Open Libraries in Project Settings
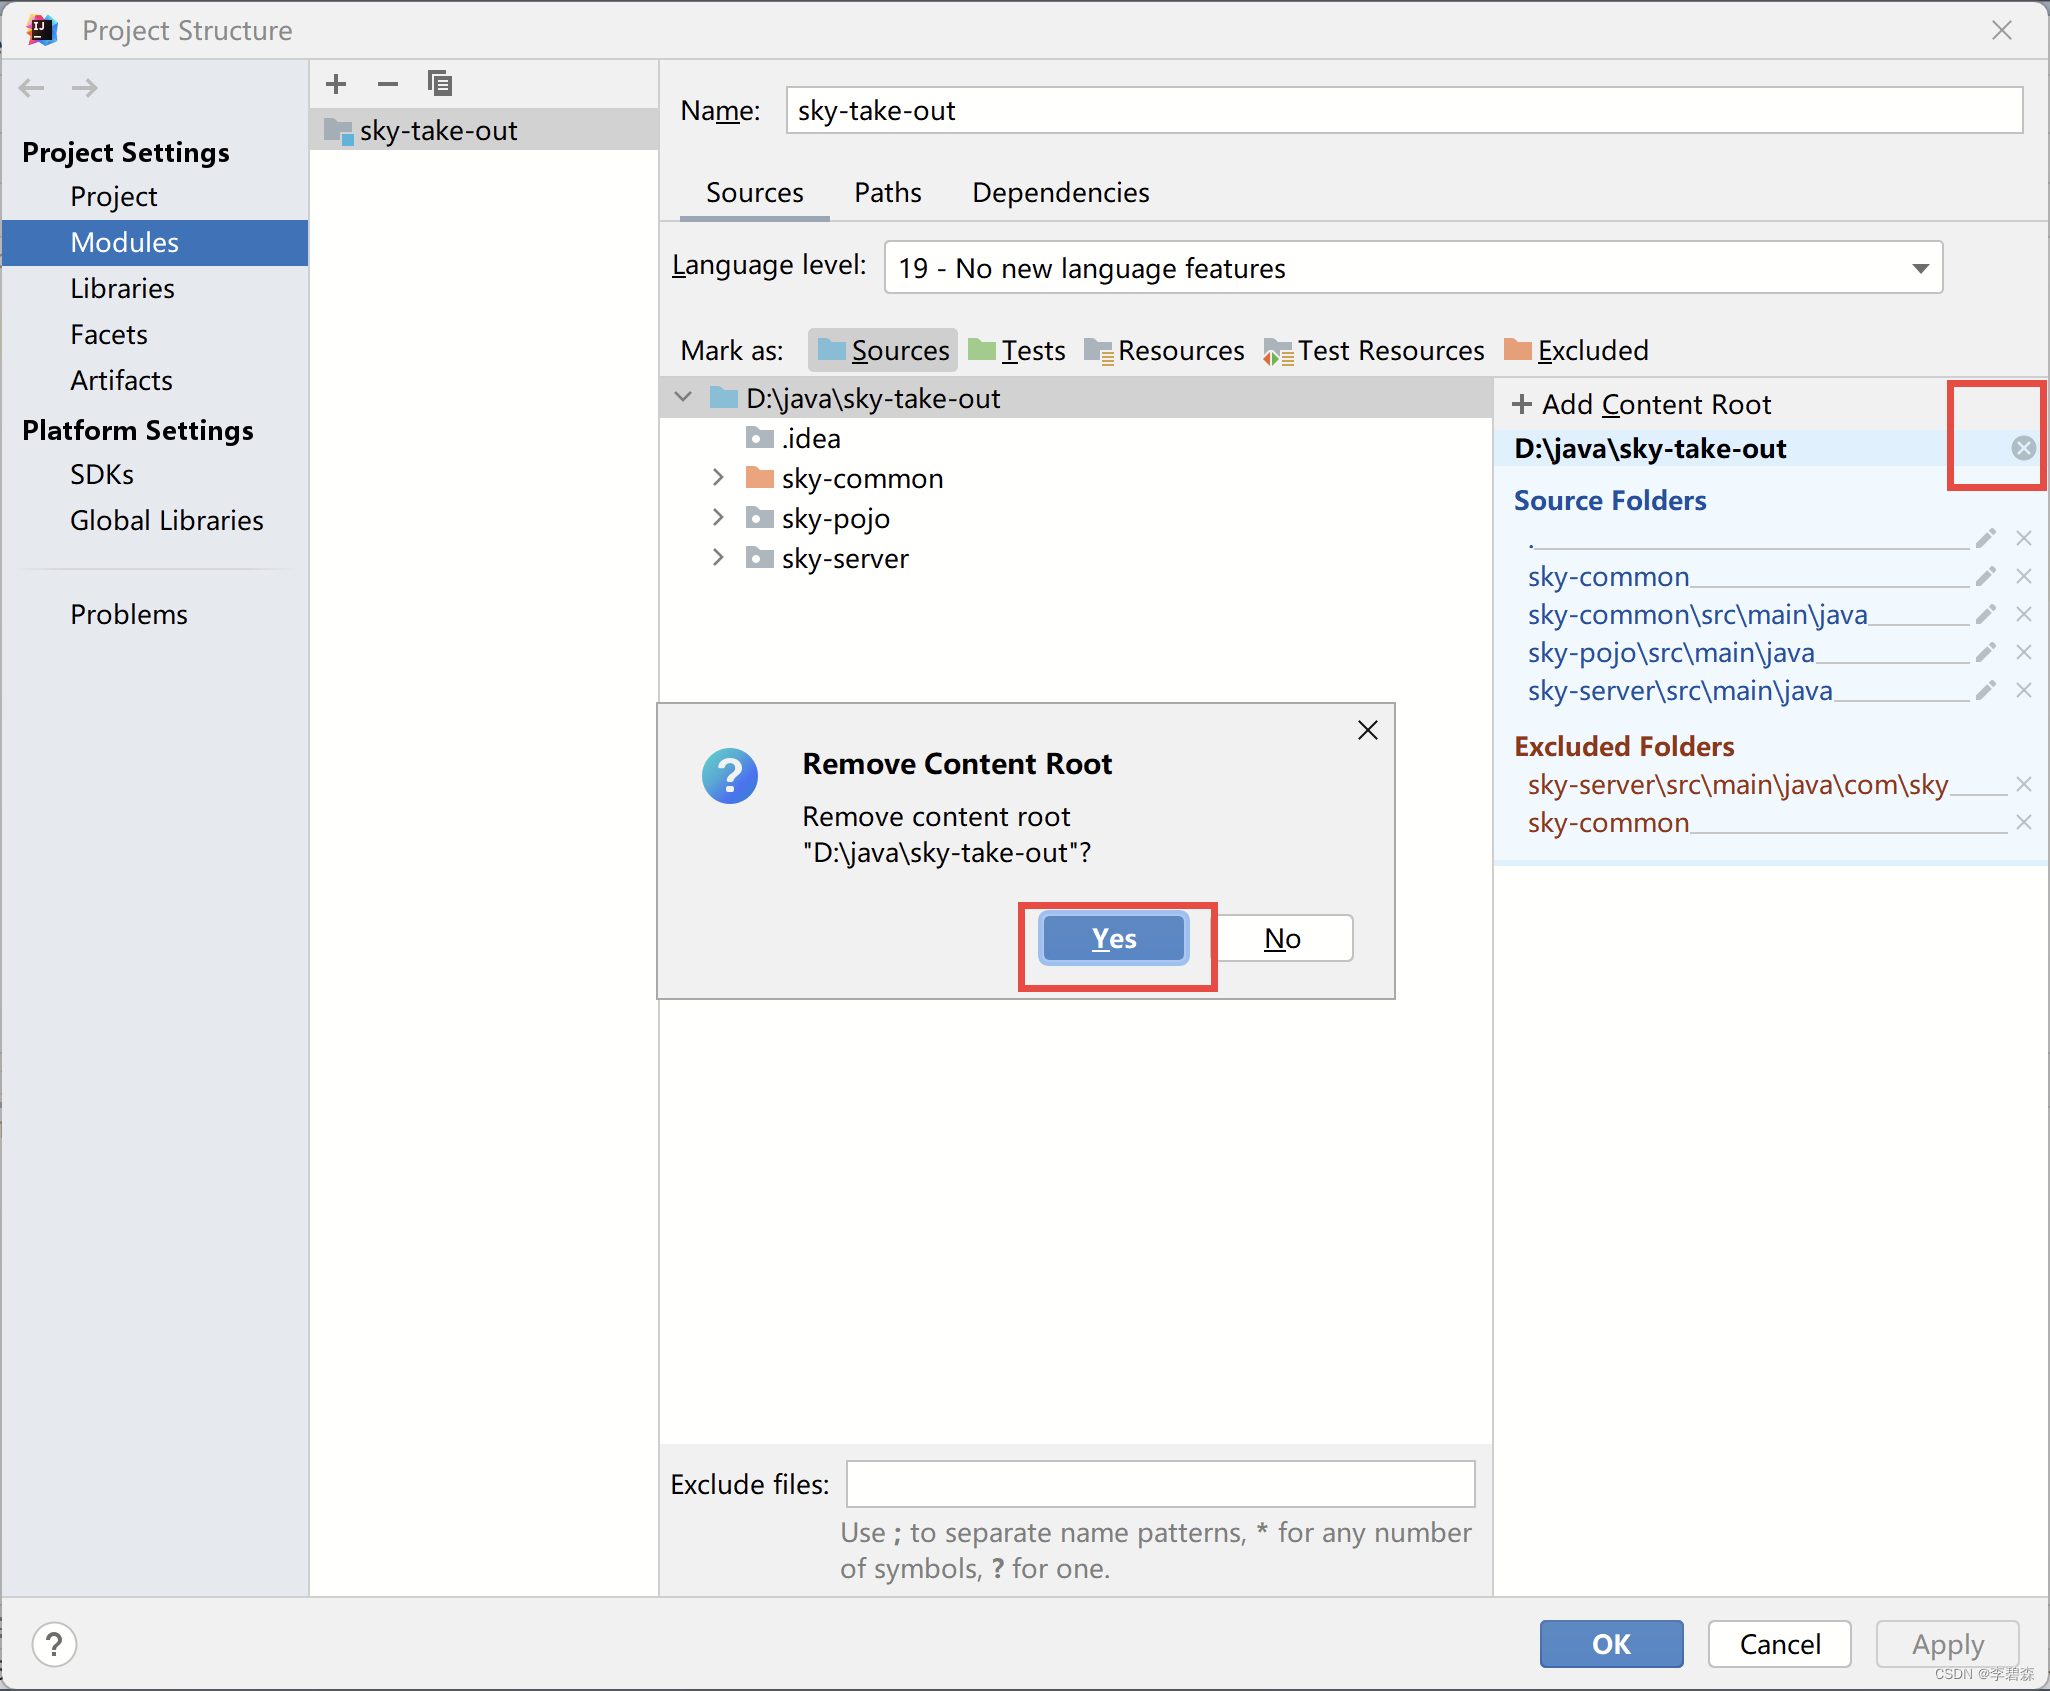 pyautogui.click(x=122, y=289)
